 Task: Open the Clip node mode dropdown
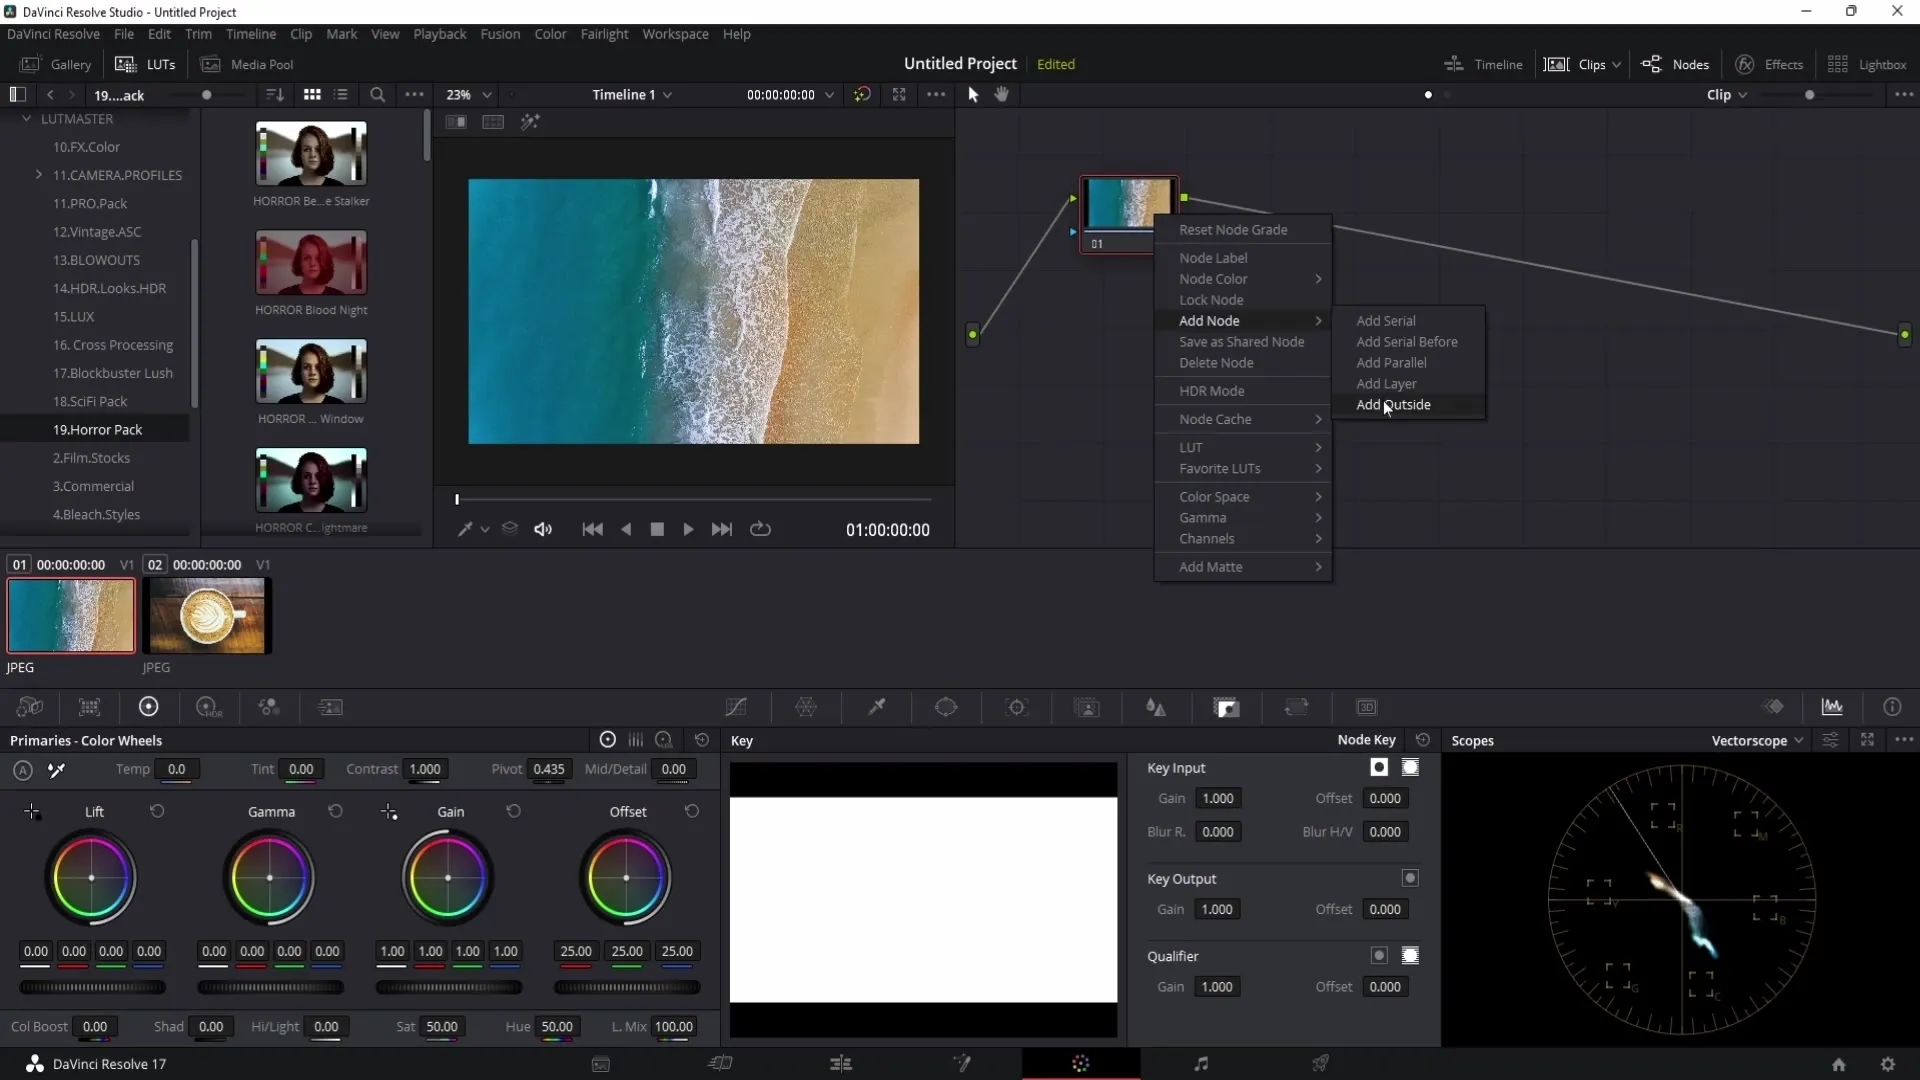tap(1727, 94)
